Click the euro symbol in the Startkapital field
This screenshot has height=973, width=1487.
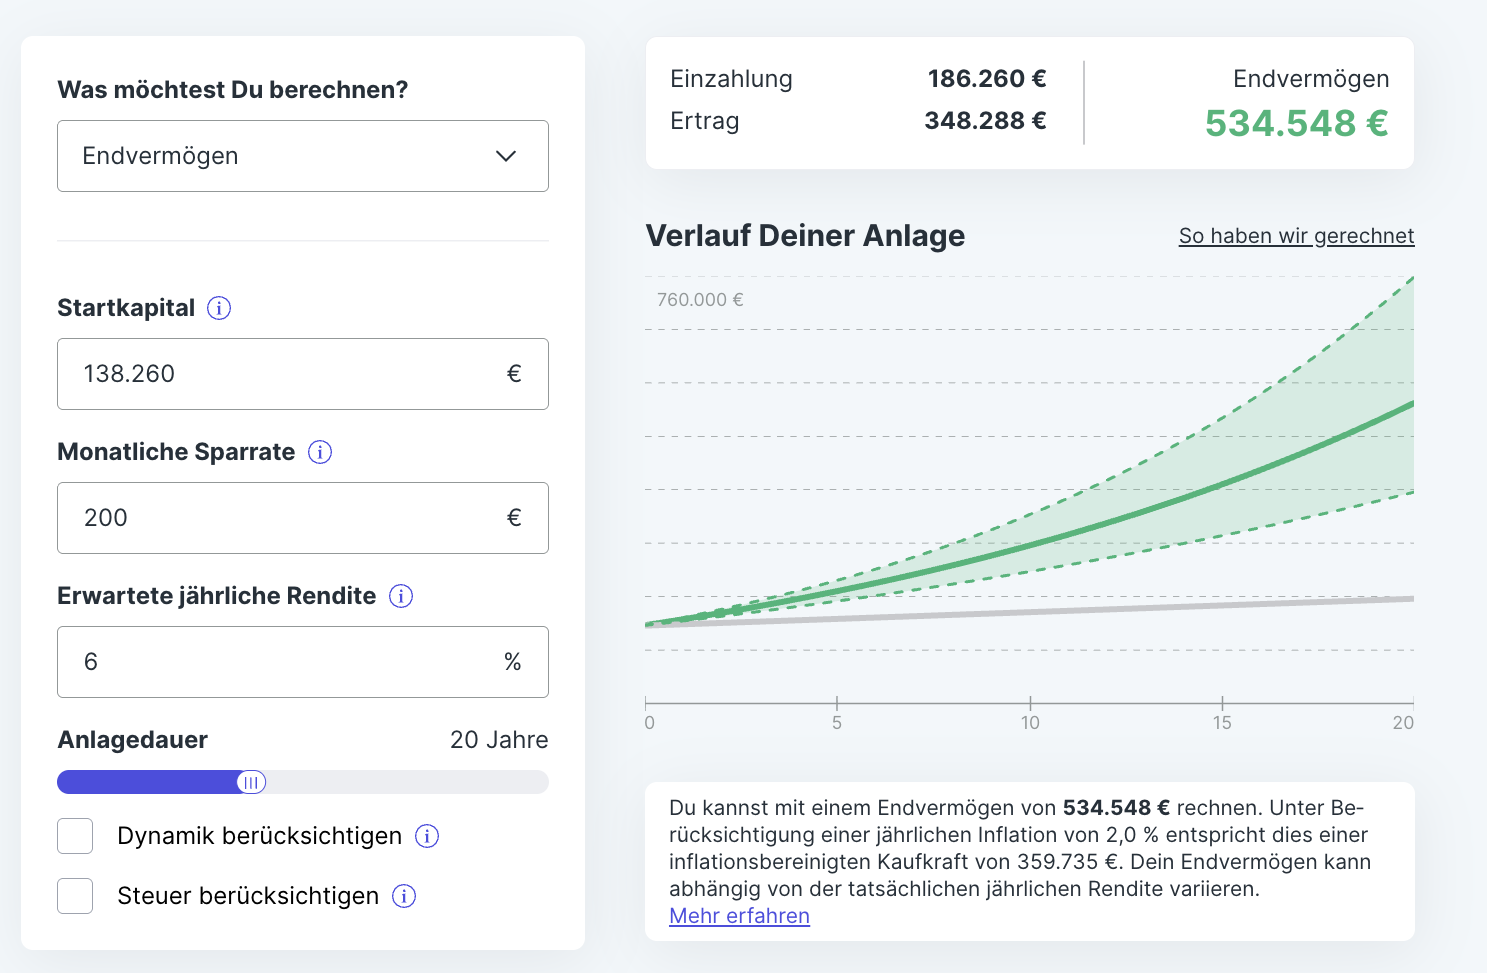tap(514, 374)
